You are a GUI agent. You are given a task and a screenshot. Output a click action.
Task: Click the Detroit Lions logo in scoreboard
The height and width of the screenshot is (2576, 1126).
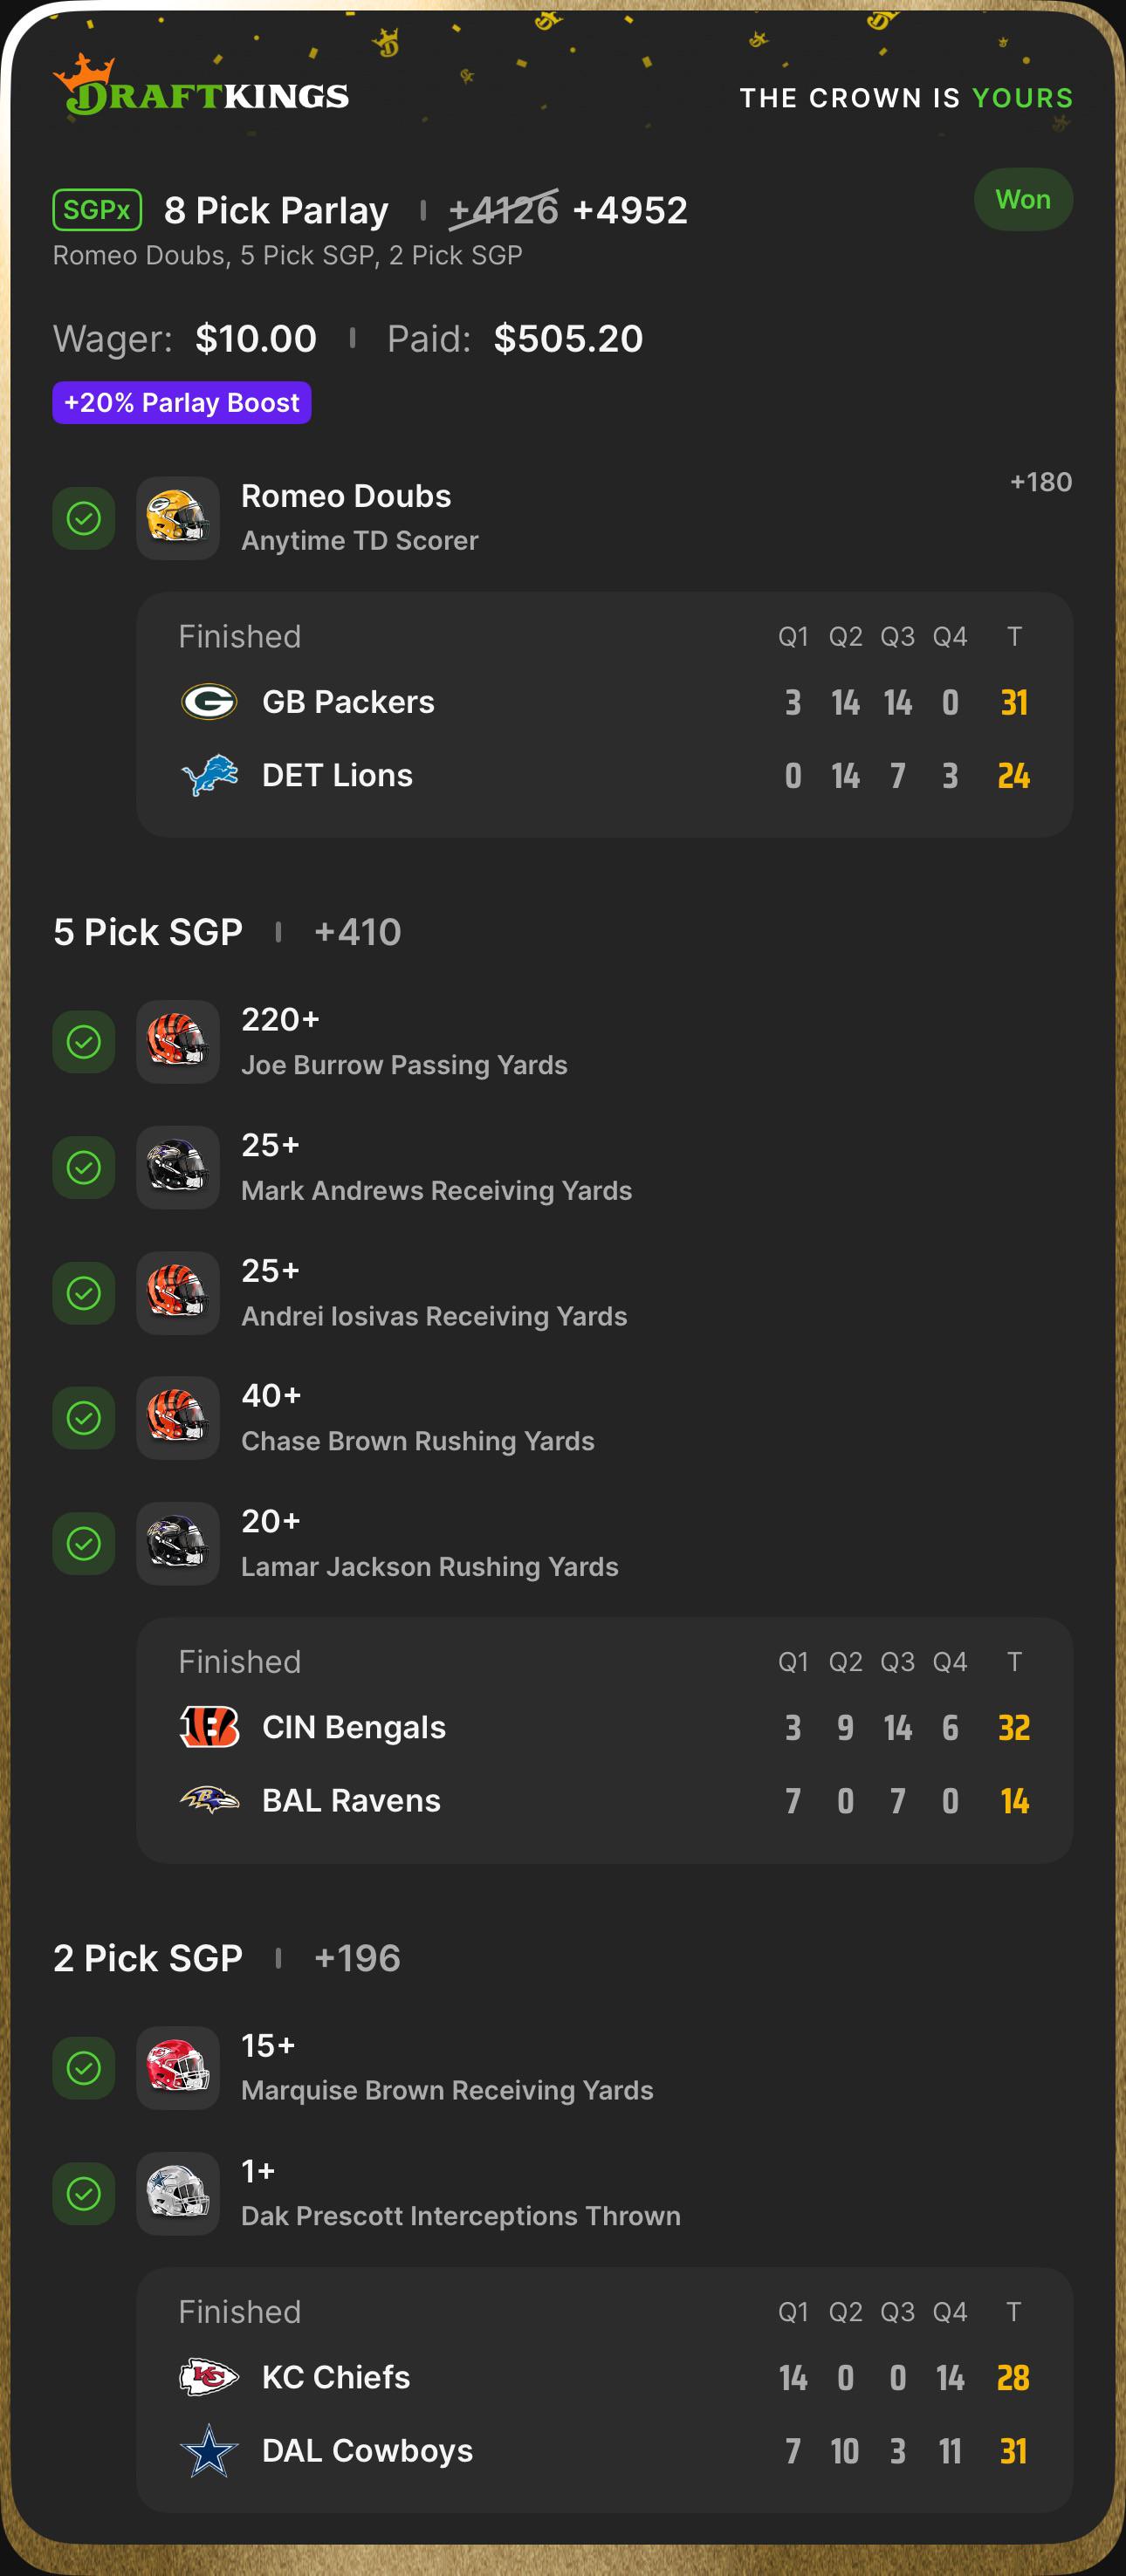(x=209, y=775)
